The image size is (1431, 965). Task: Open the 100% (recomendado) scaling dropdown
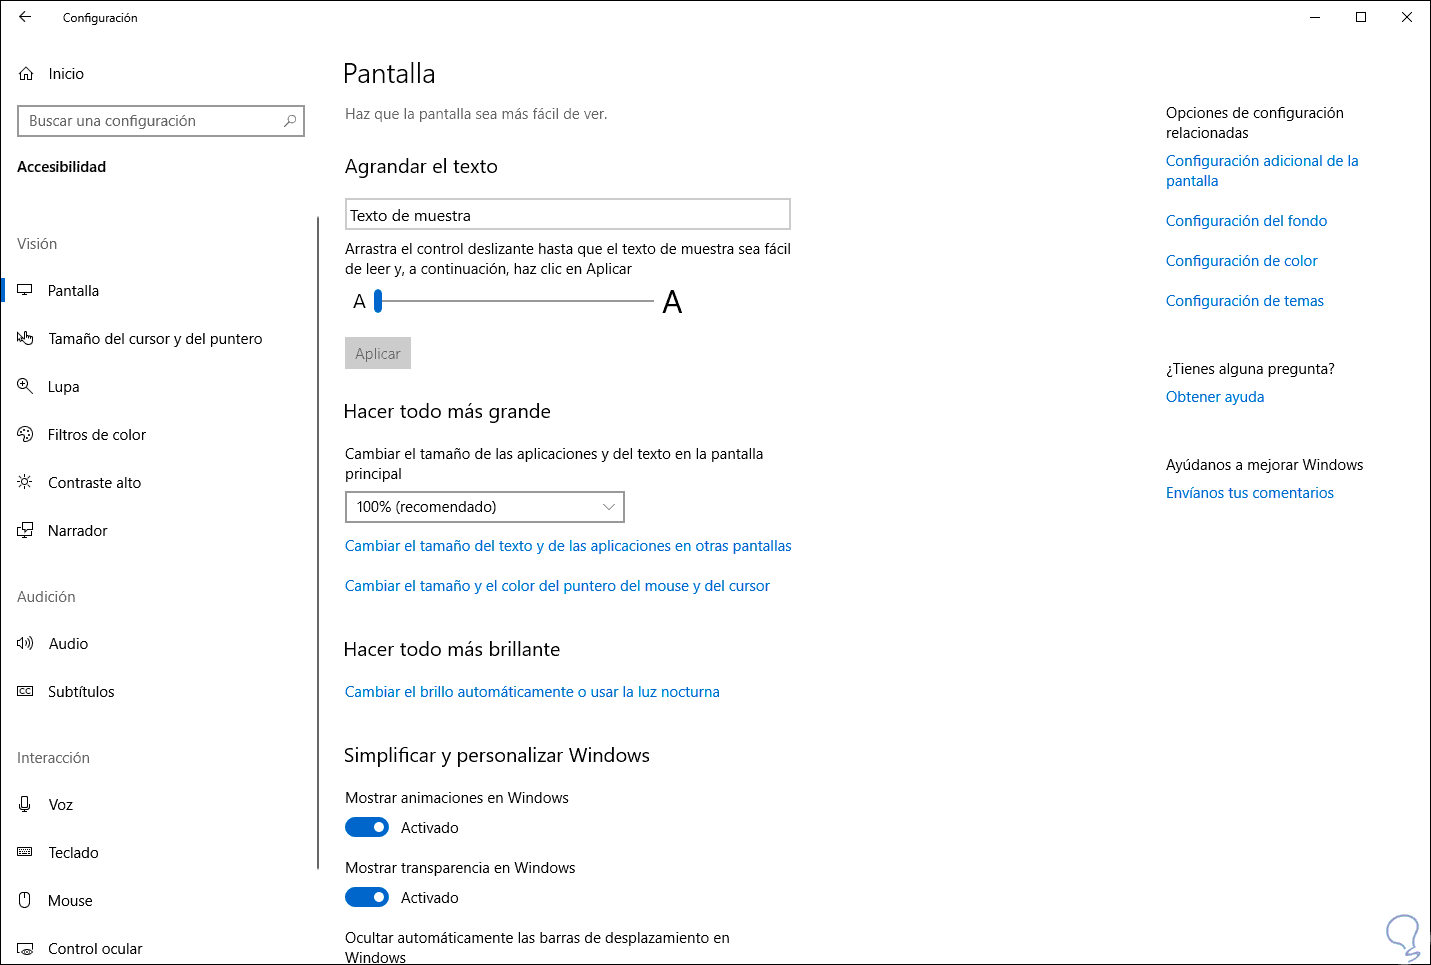(x=484, y=507)
